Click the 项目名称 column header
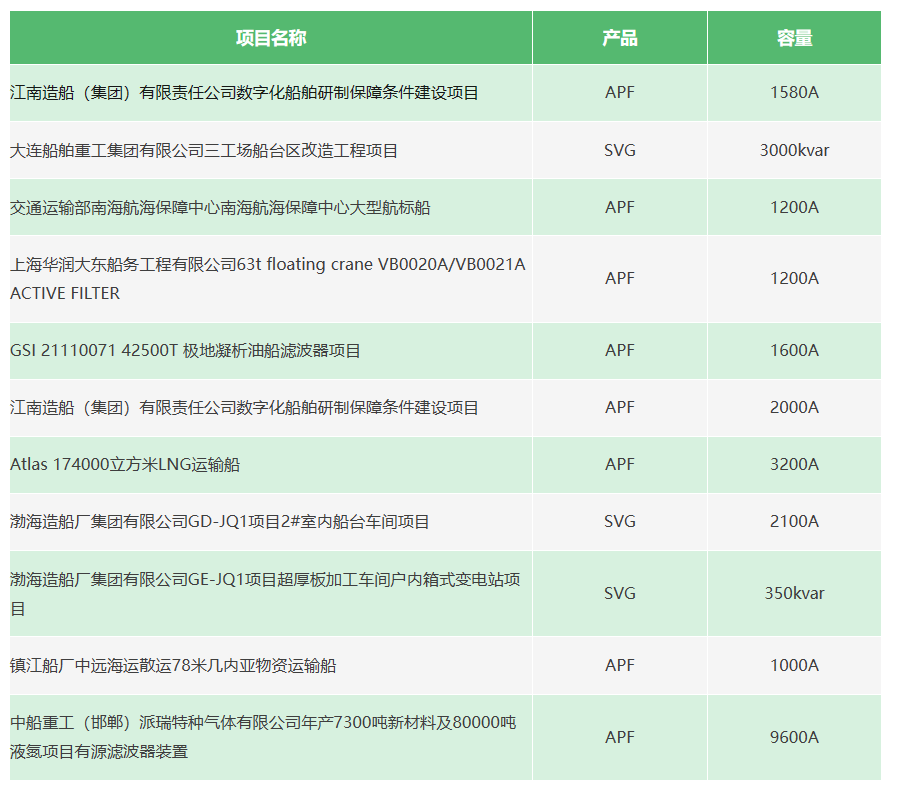900x792 pixels. point(271,38)
